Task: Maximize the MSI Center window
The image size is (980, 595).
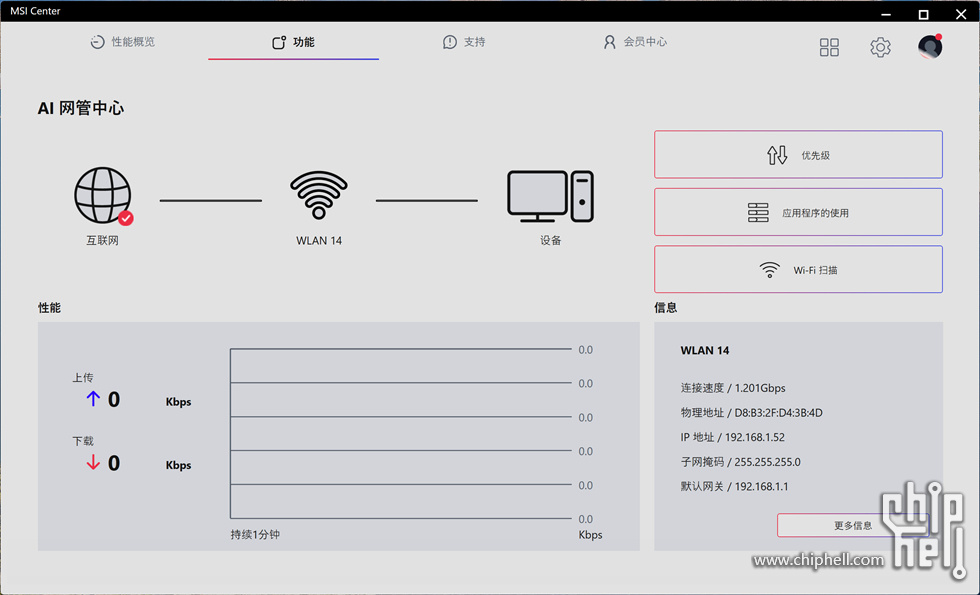Action: click(x=923, y=14)
